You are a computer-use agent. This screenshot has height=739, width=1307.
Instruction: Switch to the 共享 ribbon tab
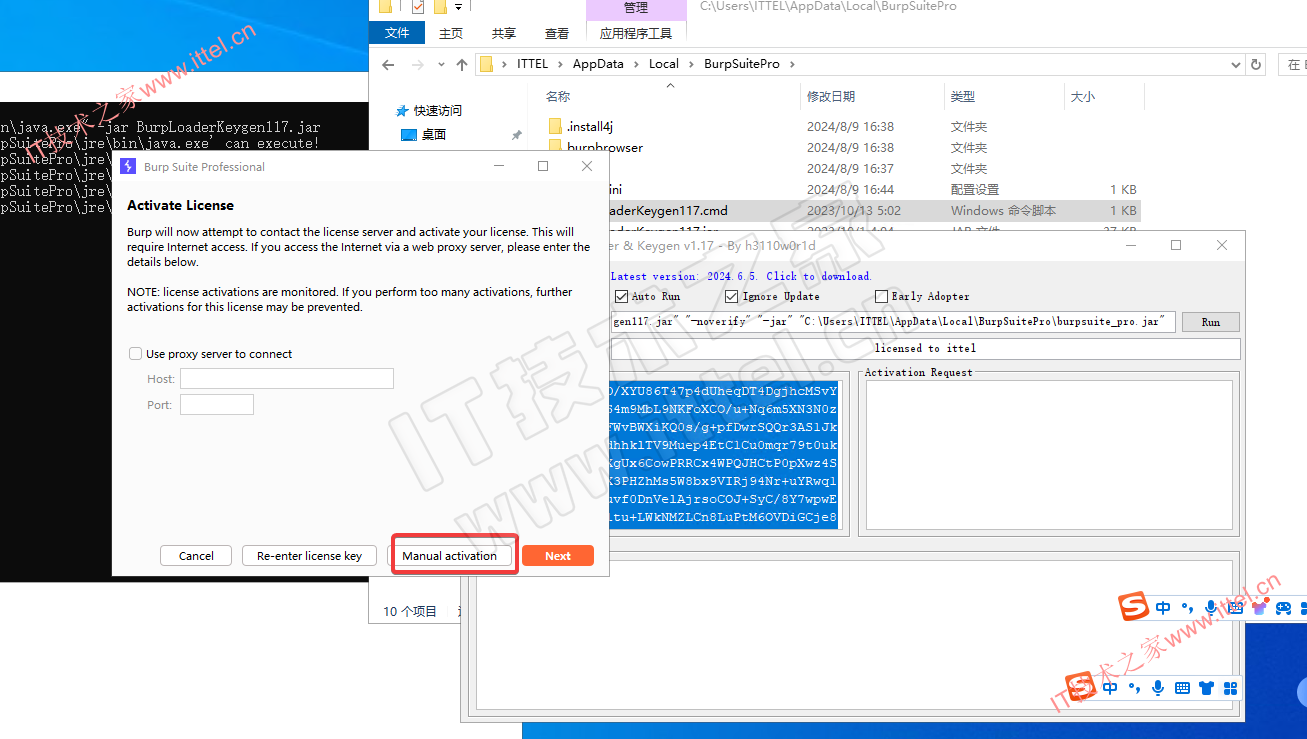[x=504, y=33]
